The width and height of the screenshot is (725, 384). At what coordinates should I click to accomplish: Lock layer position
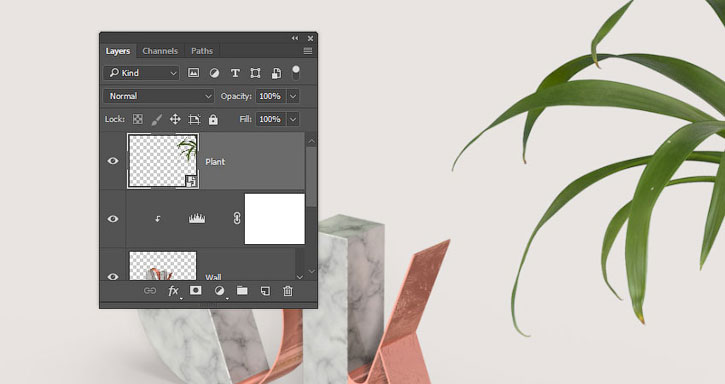click(x=175, y=119)
